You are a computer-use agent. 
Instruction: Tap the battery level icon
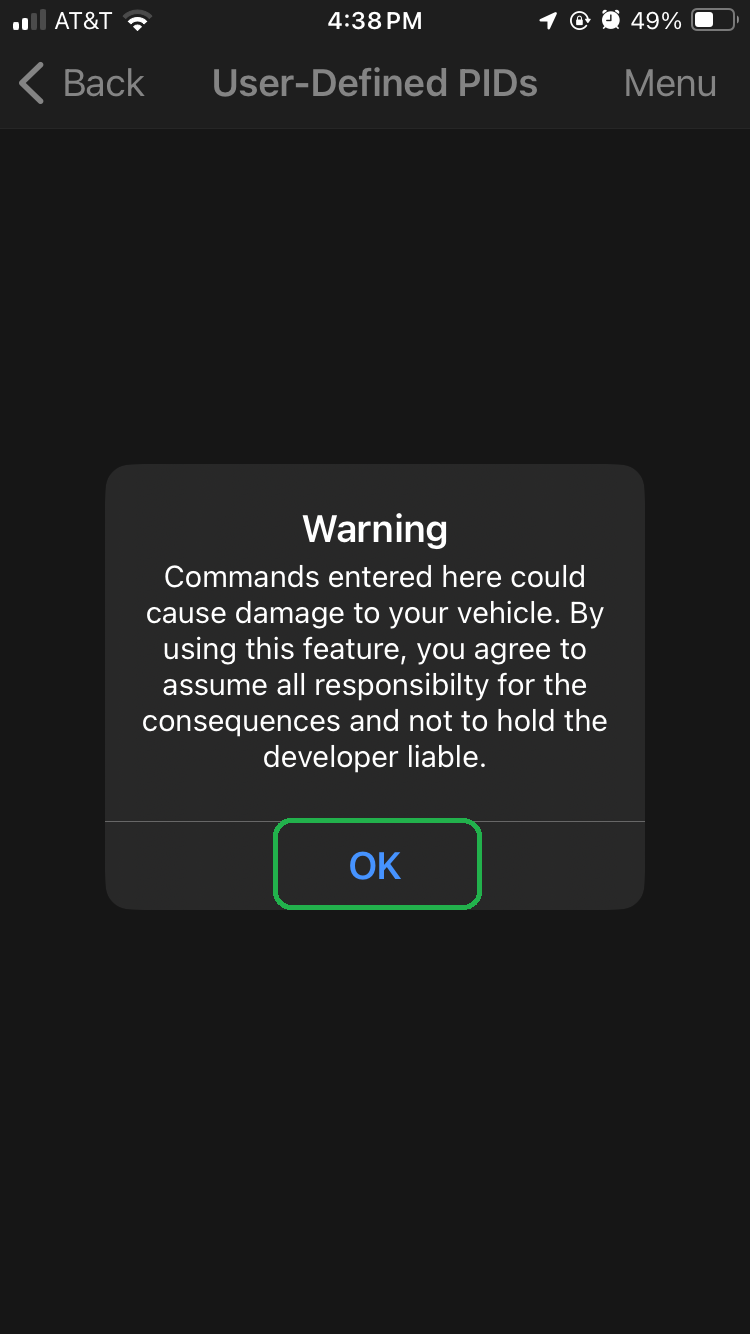pos(715,21)
